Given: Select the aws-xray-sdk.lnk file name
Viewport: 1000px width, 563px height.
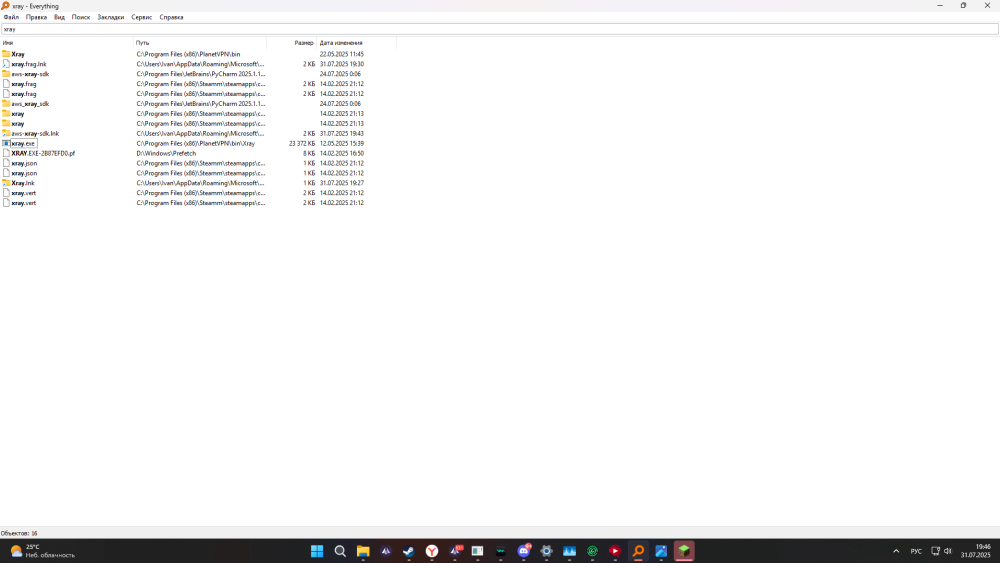Looking at the screenshot, I should (35, 133).
